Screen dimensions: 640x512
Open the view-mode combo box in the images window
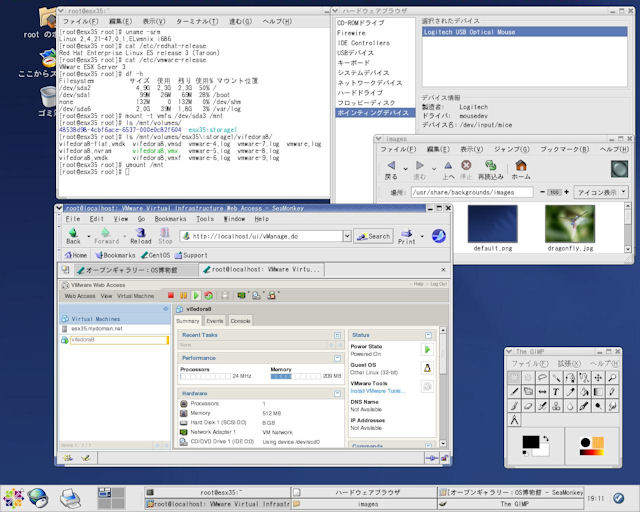tap(601, 192)
